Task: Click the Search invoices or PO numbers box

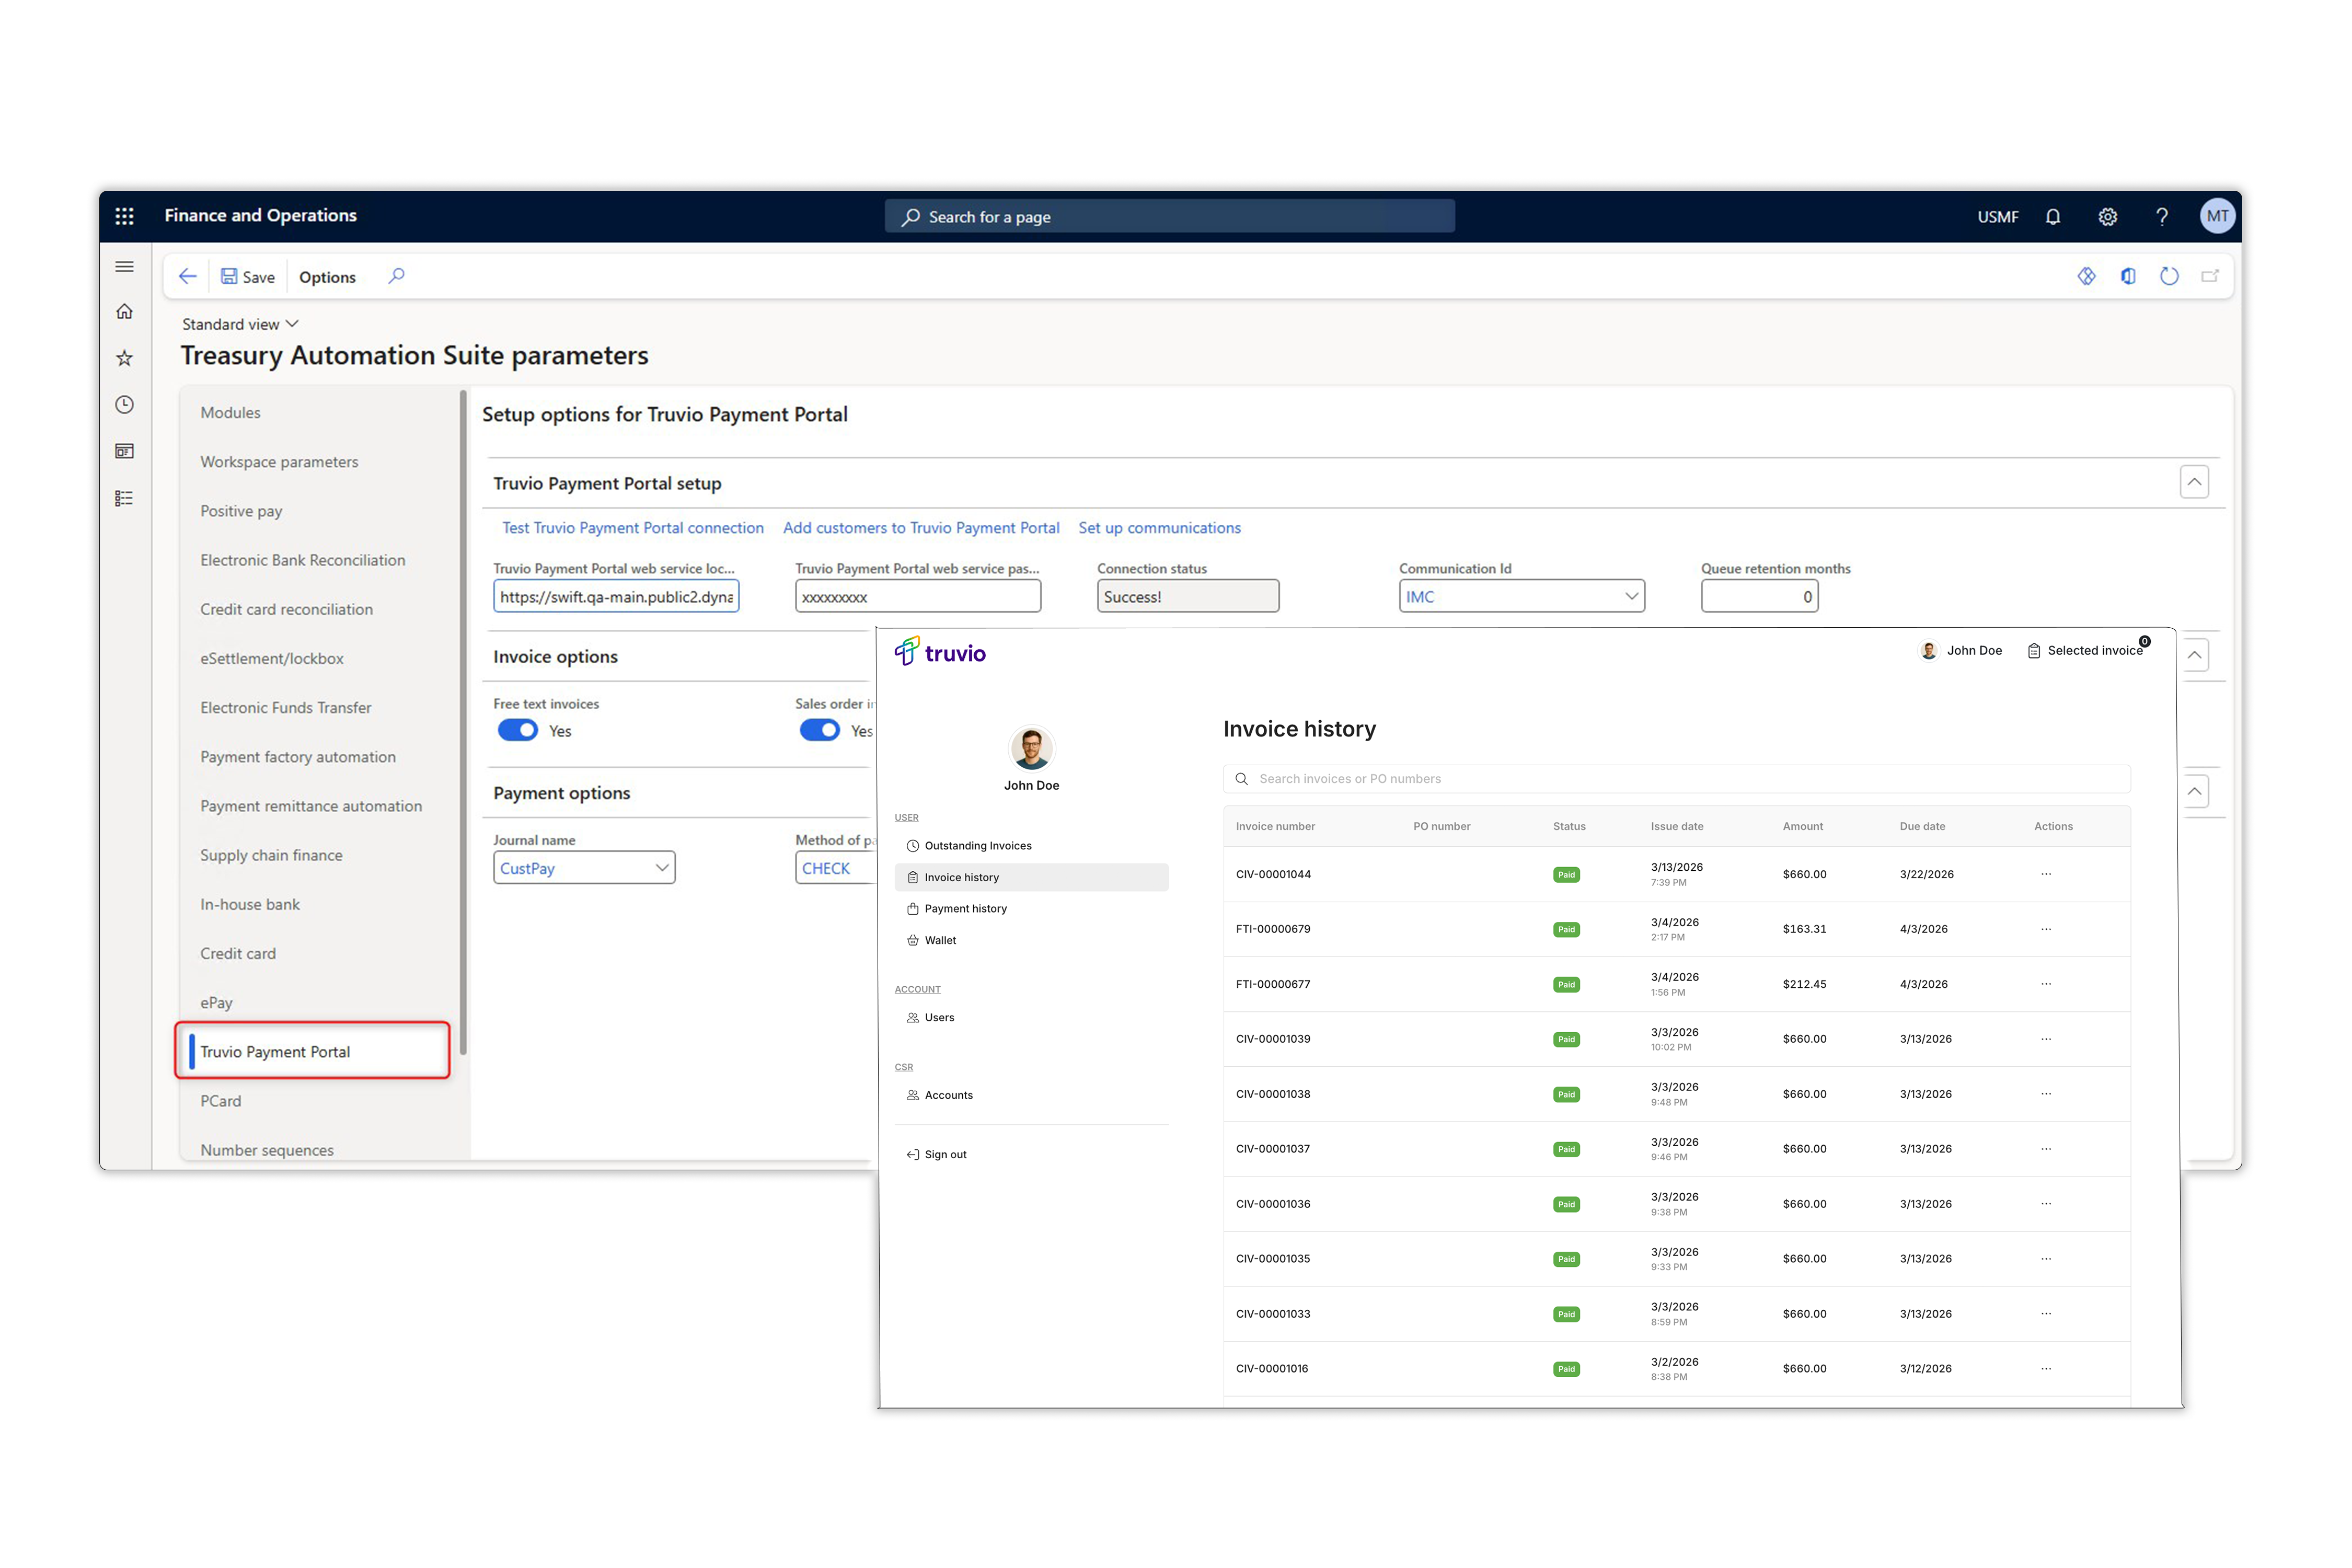Action: pyautogui.click(x=1676, y=779)
